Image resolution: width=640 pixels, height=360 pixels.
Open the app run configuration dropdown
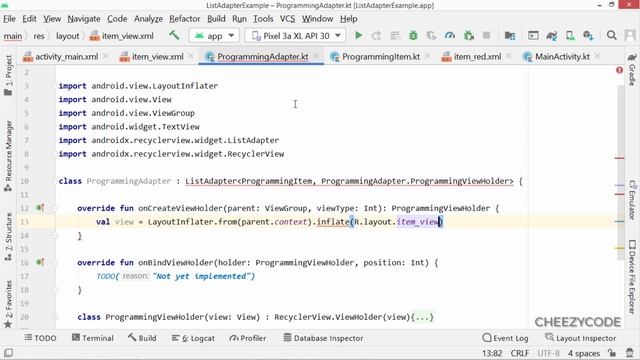tap(214, 36)
